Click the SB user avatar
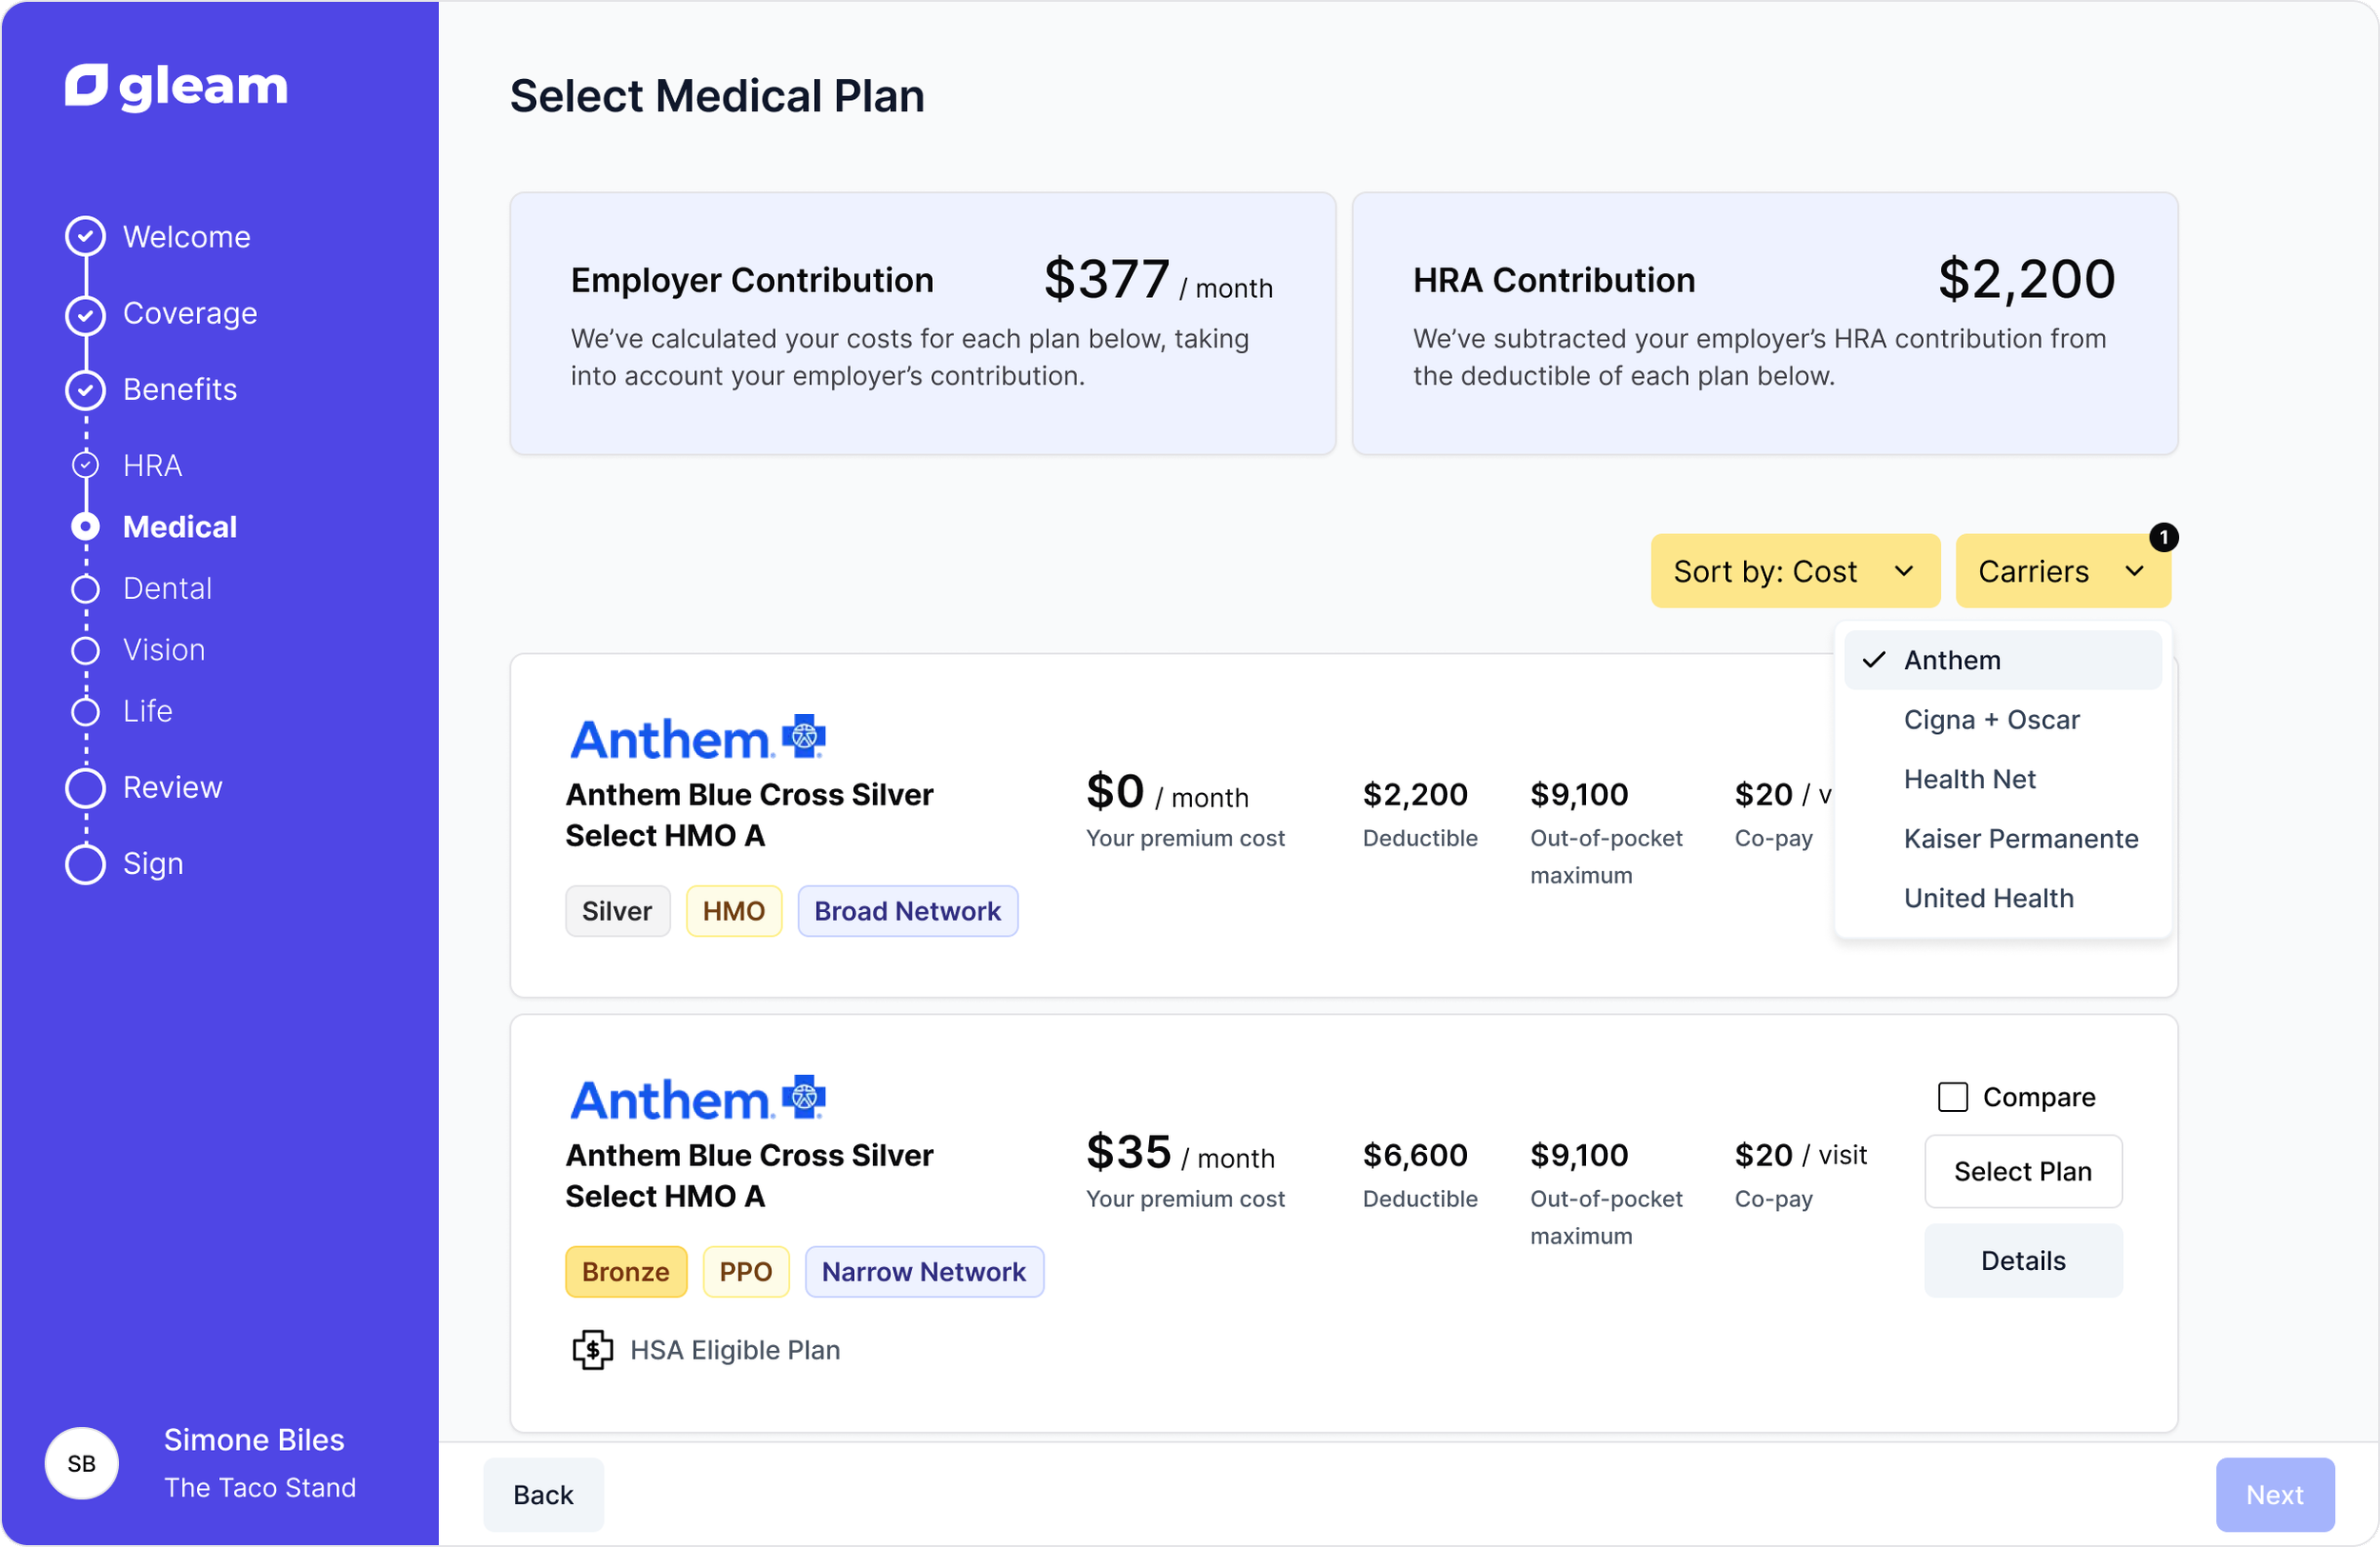Viewport: 2380px width, 1547px height. point(82,1463)
